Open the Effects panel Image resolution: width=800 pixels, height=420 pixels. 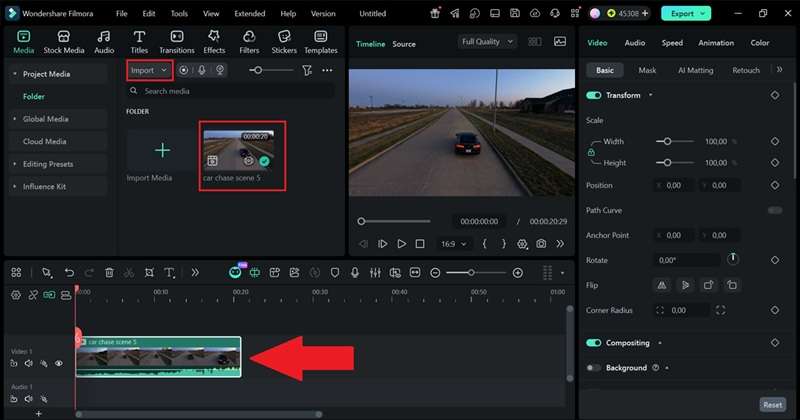pos(214,42)
